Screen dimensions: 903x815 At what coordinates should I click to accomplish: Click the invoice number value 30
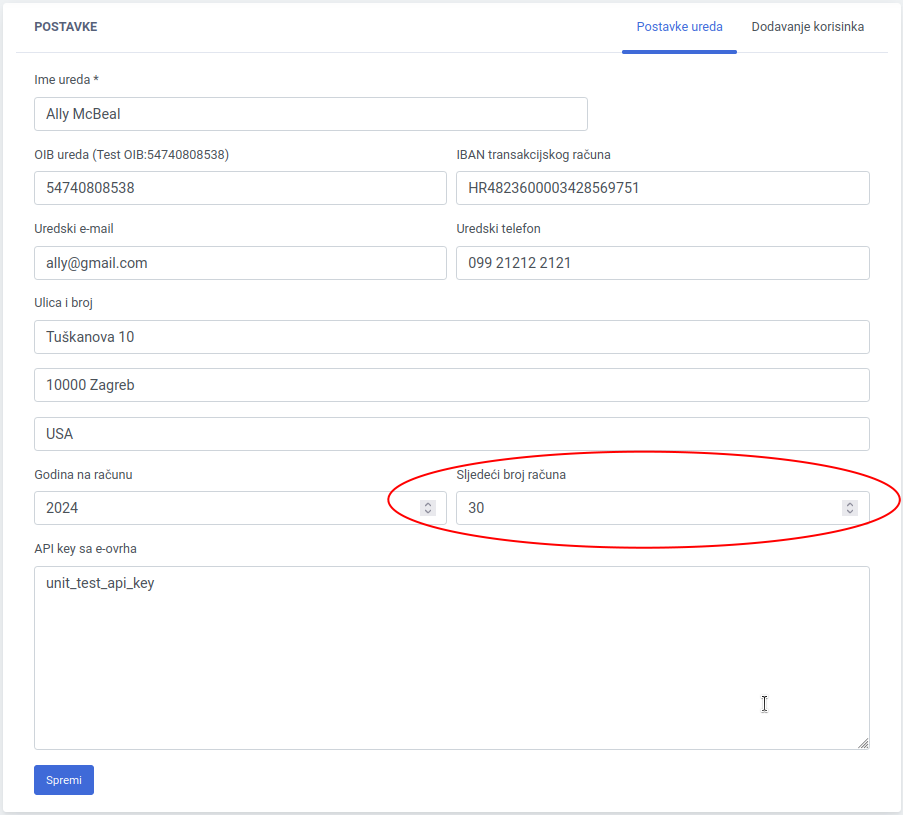[476, 508]
